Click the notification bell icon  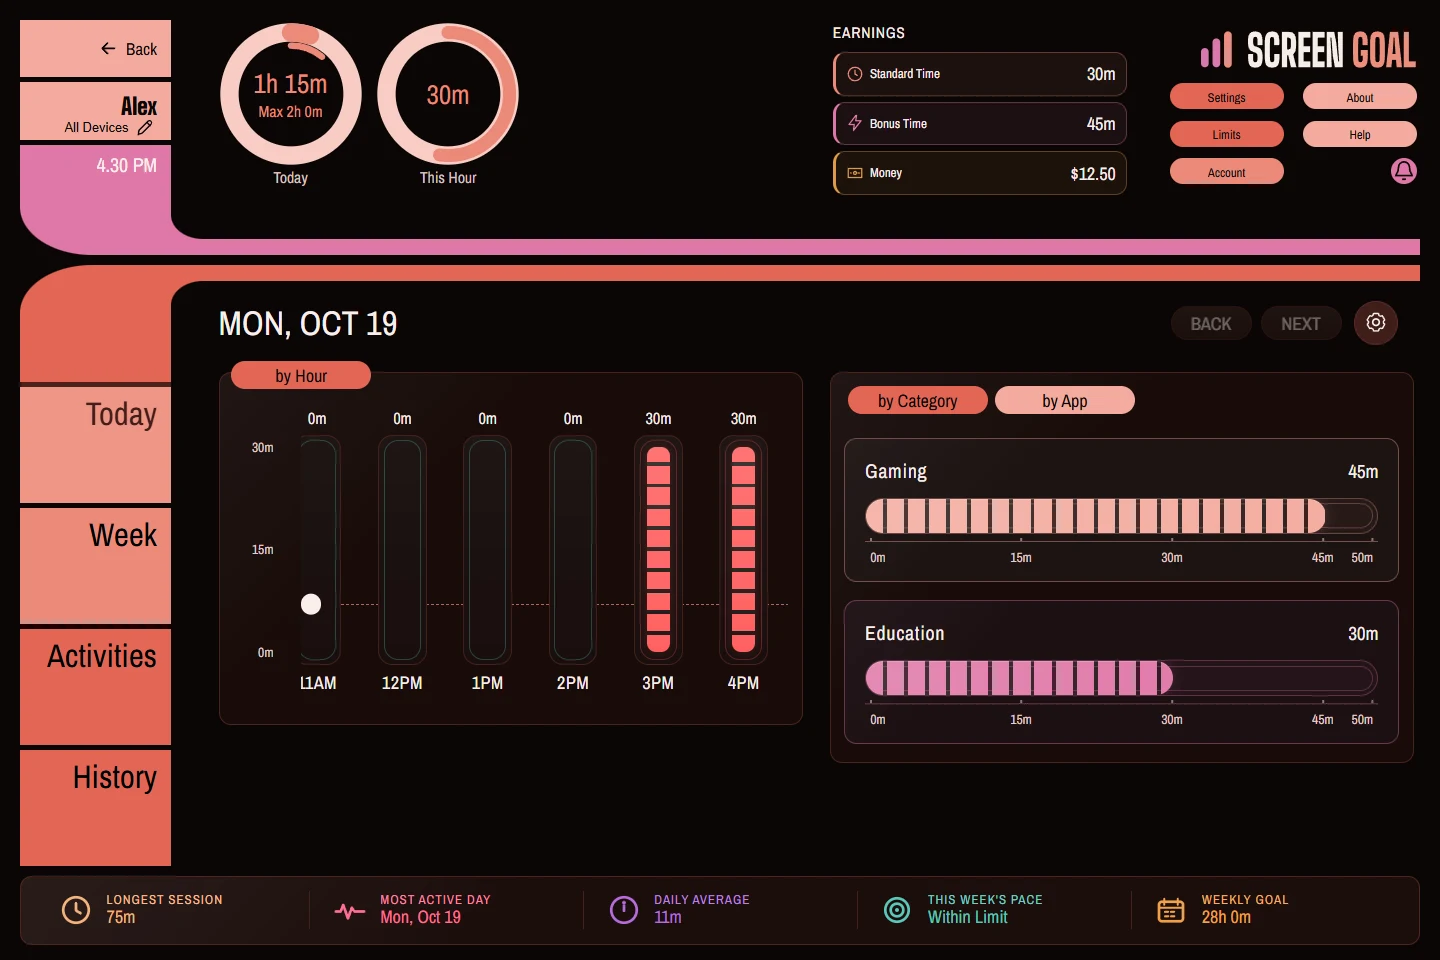click(x=1404, y=171)
